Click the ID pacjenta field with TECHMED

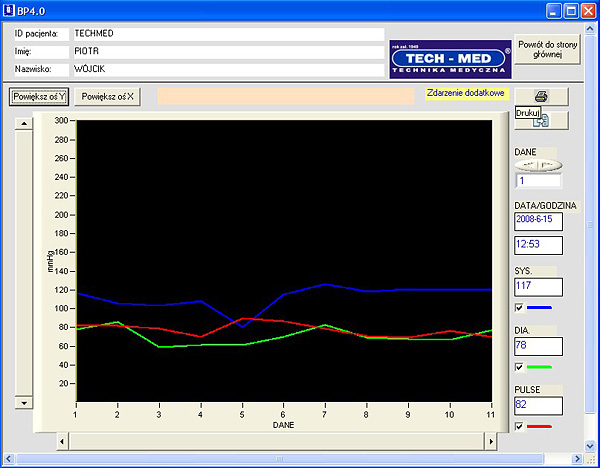click(229, 34)
